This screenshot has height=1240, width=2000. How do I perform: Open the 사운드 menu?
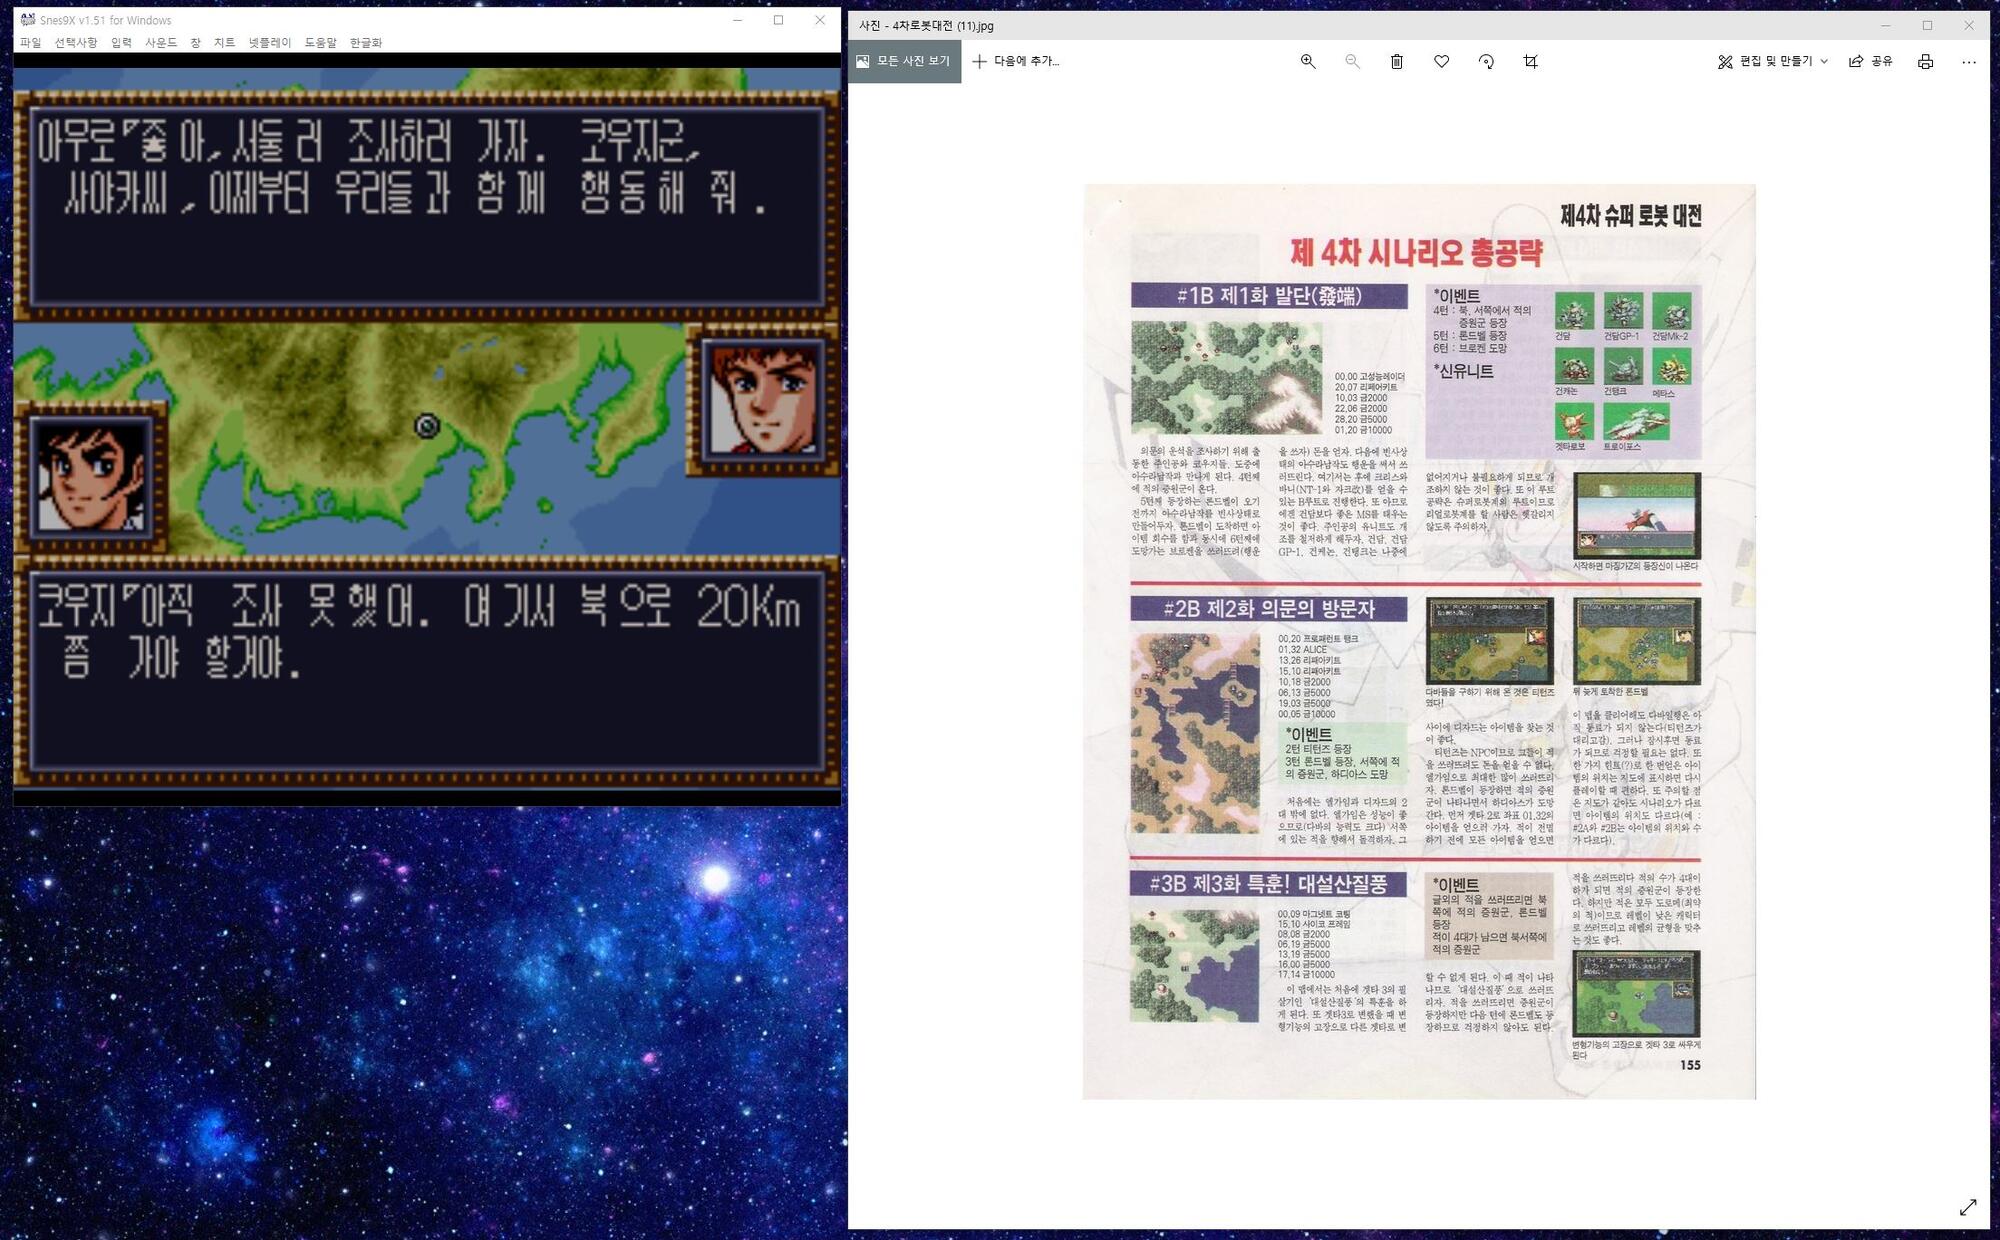coord(161,43)
